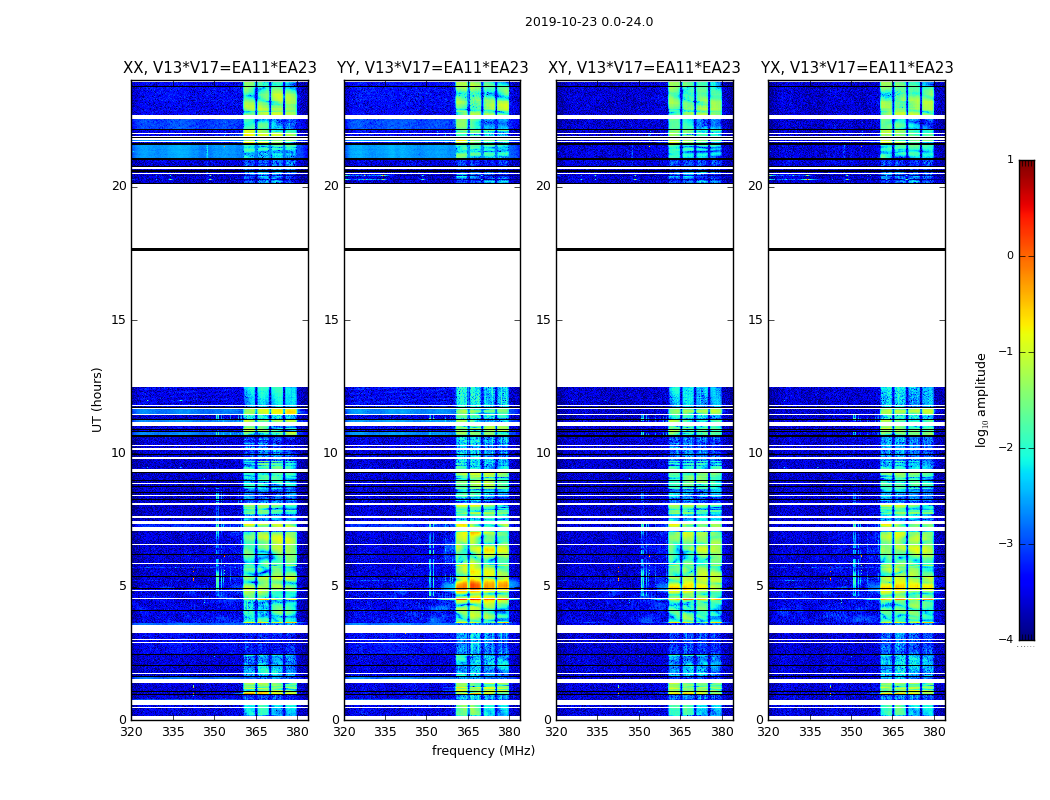The image size is (1050, 800).
Task: Click the UT (hours) y-axis label
Action: pyautogui.click(x=98, y=399)
